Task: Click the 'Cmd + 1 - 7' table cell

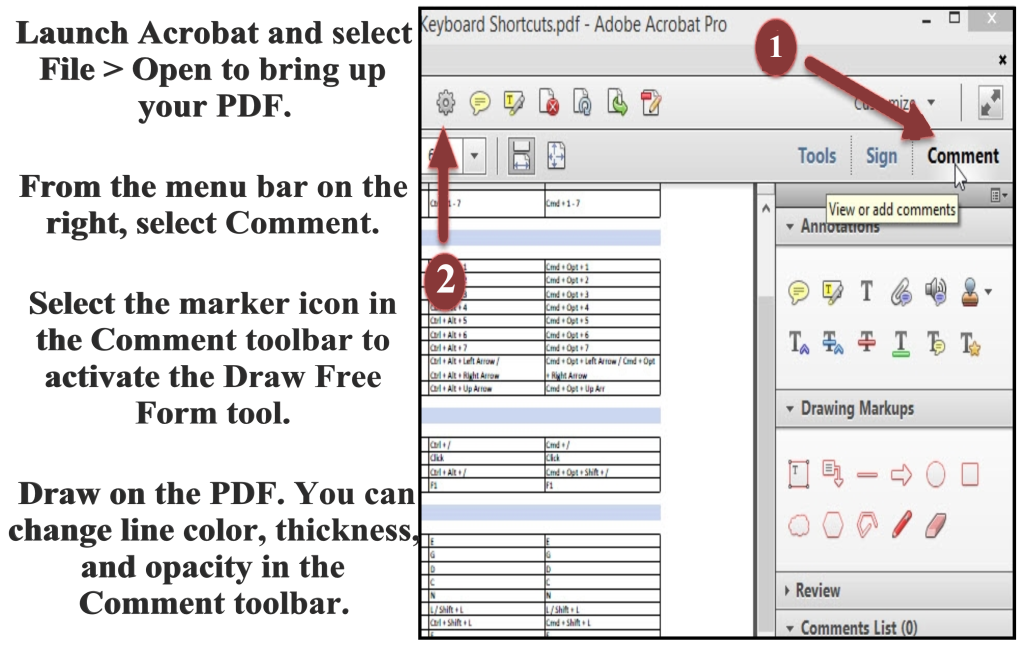Action: pyautogui.click(x=602, y=203)
